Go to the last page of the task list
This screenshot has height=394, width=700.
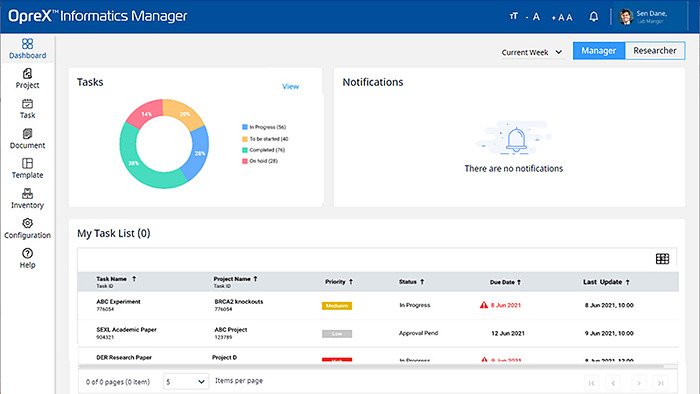[x=660, y=383]
